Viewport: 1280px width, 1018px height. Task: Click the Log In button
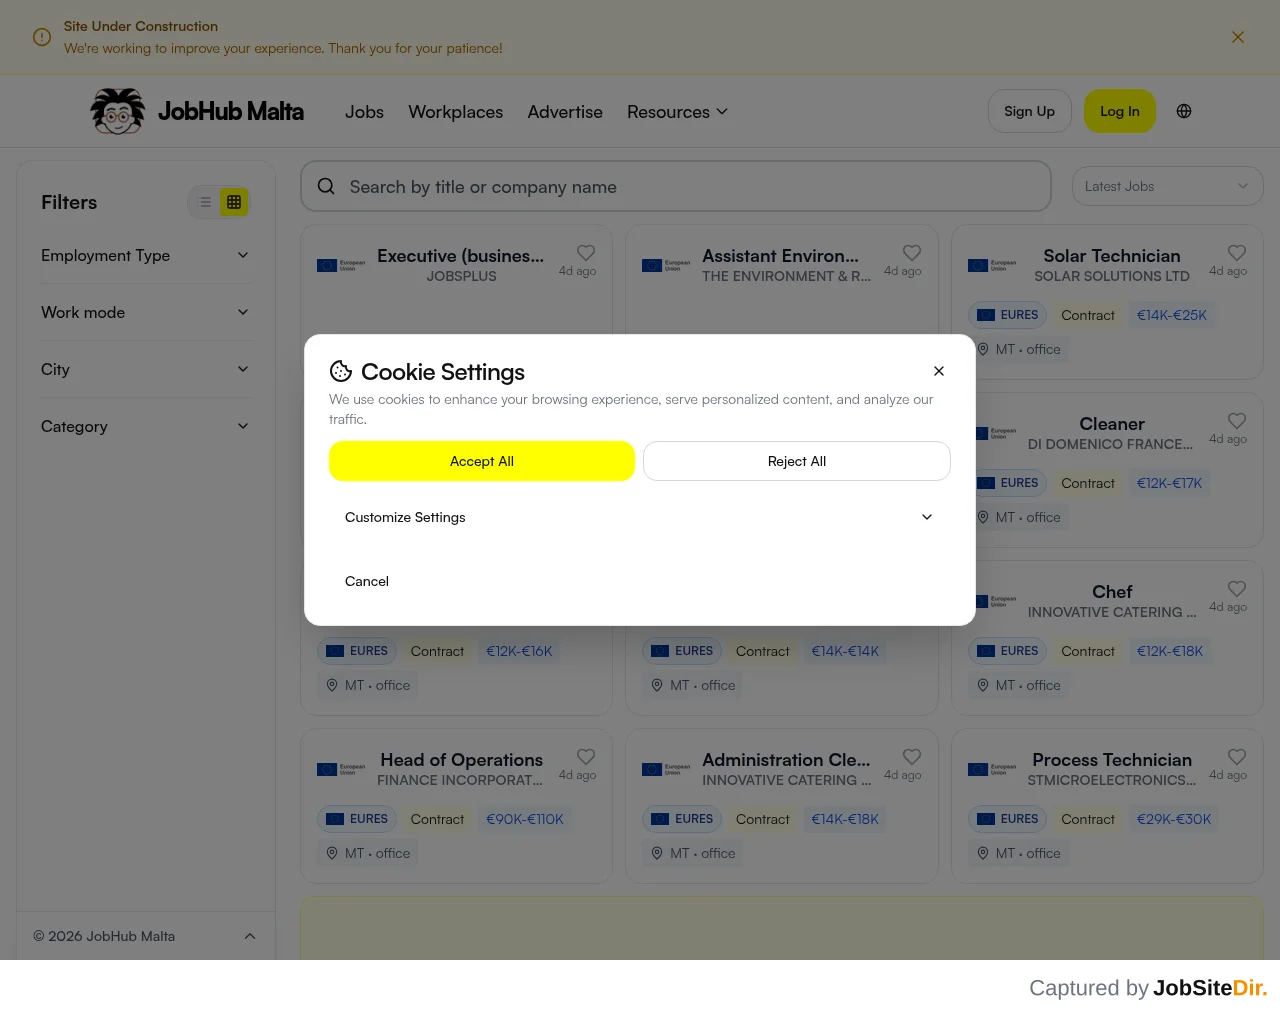[x=1119, y=111]
